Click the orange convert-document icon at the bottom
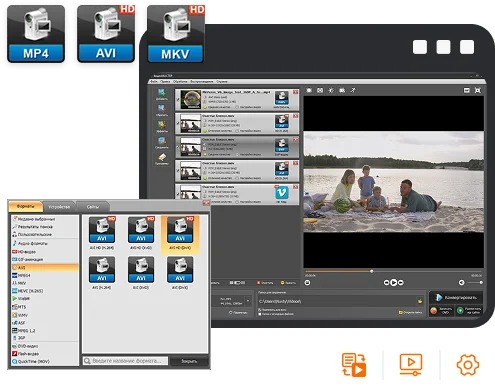Image resolution: width=495 pixels, height=392 pixels. click(354, 365)
